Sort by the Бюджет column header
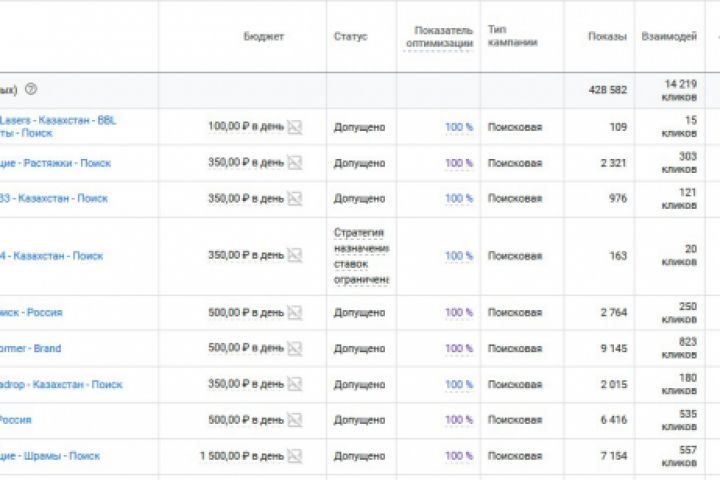Screen dimensions: 720x480 pos(264,37)
